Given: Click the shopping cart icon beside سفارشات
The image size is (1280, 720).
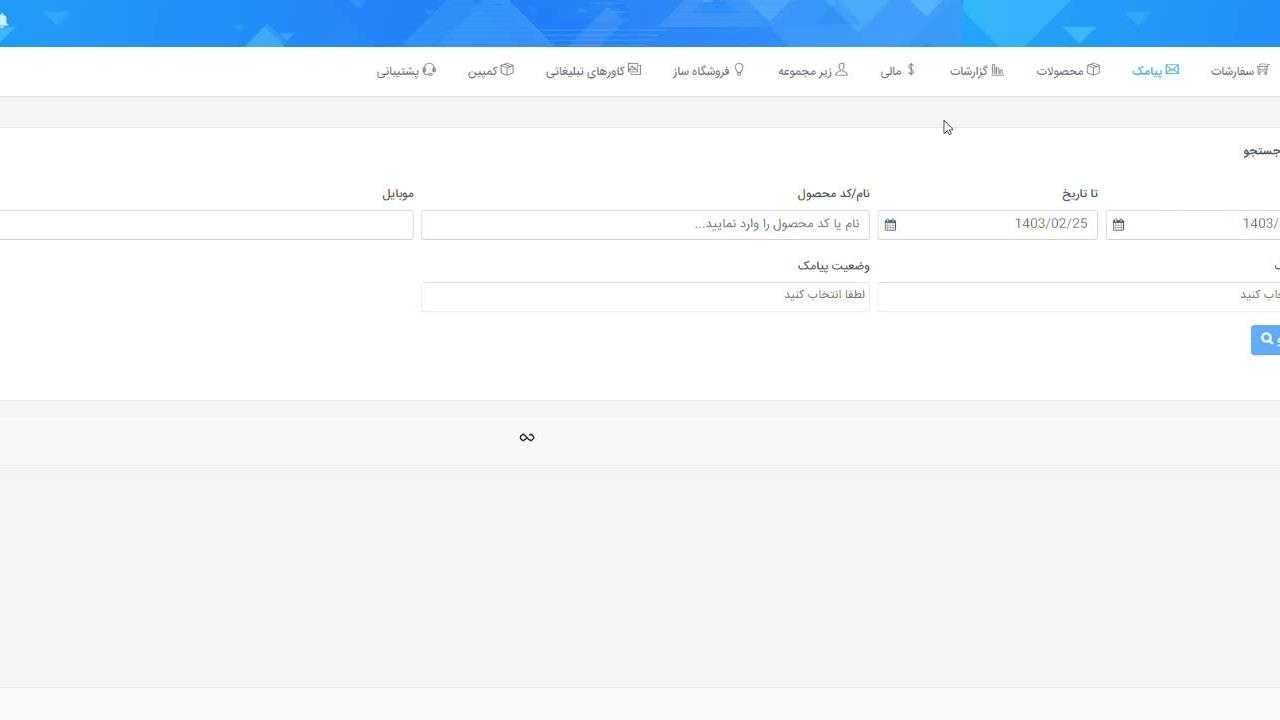Looking at the screenshot, I should [x=1263, y=70].
